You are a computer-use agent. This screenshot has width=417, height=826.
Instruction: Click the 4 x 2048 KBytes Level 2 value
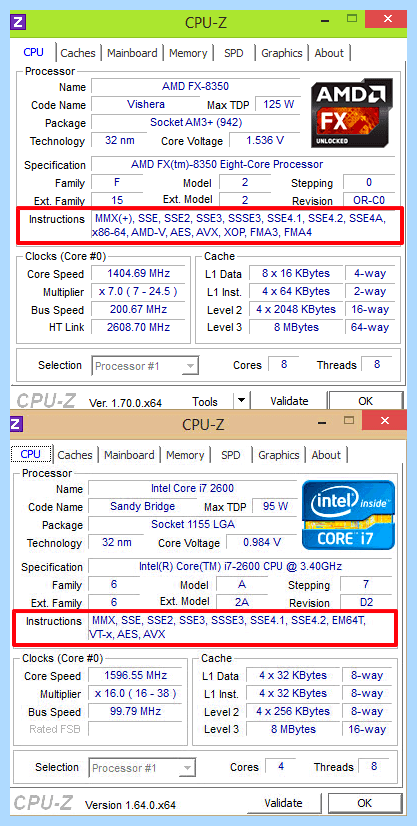pyautogui.click(x=296, y=309)
